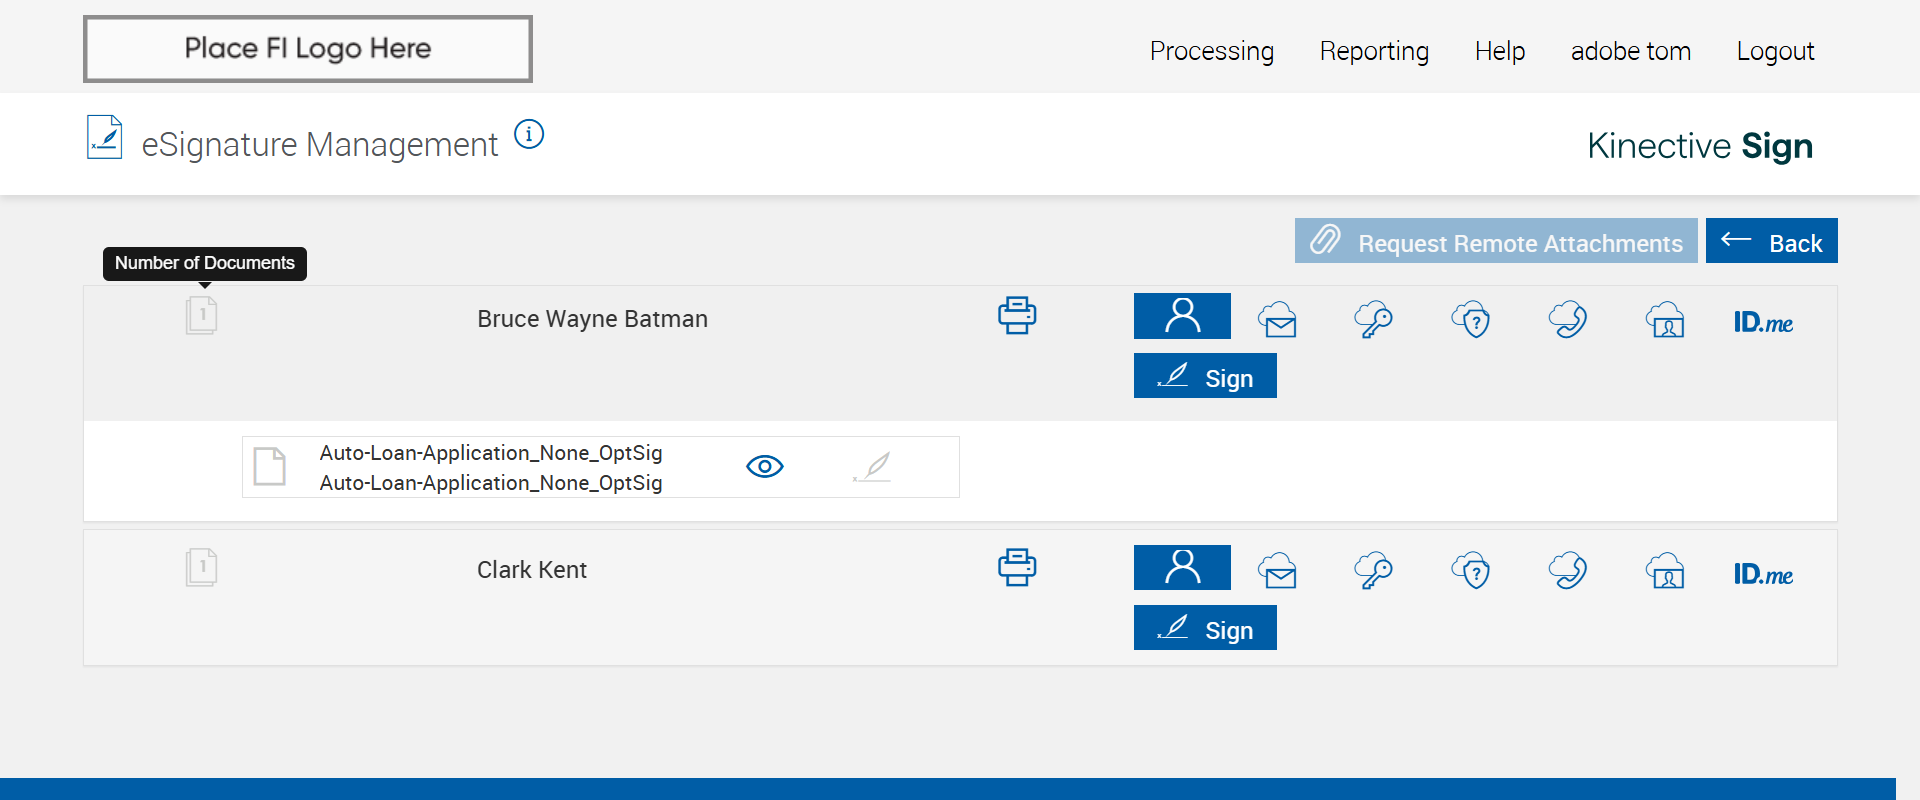
Task: Collapse Bruce Wayne Batman's document list
Action: [202, 315]
